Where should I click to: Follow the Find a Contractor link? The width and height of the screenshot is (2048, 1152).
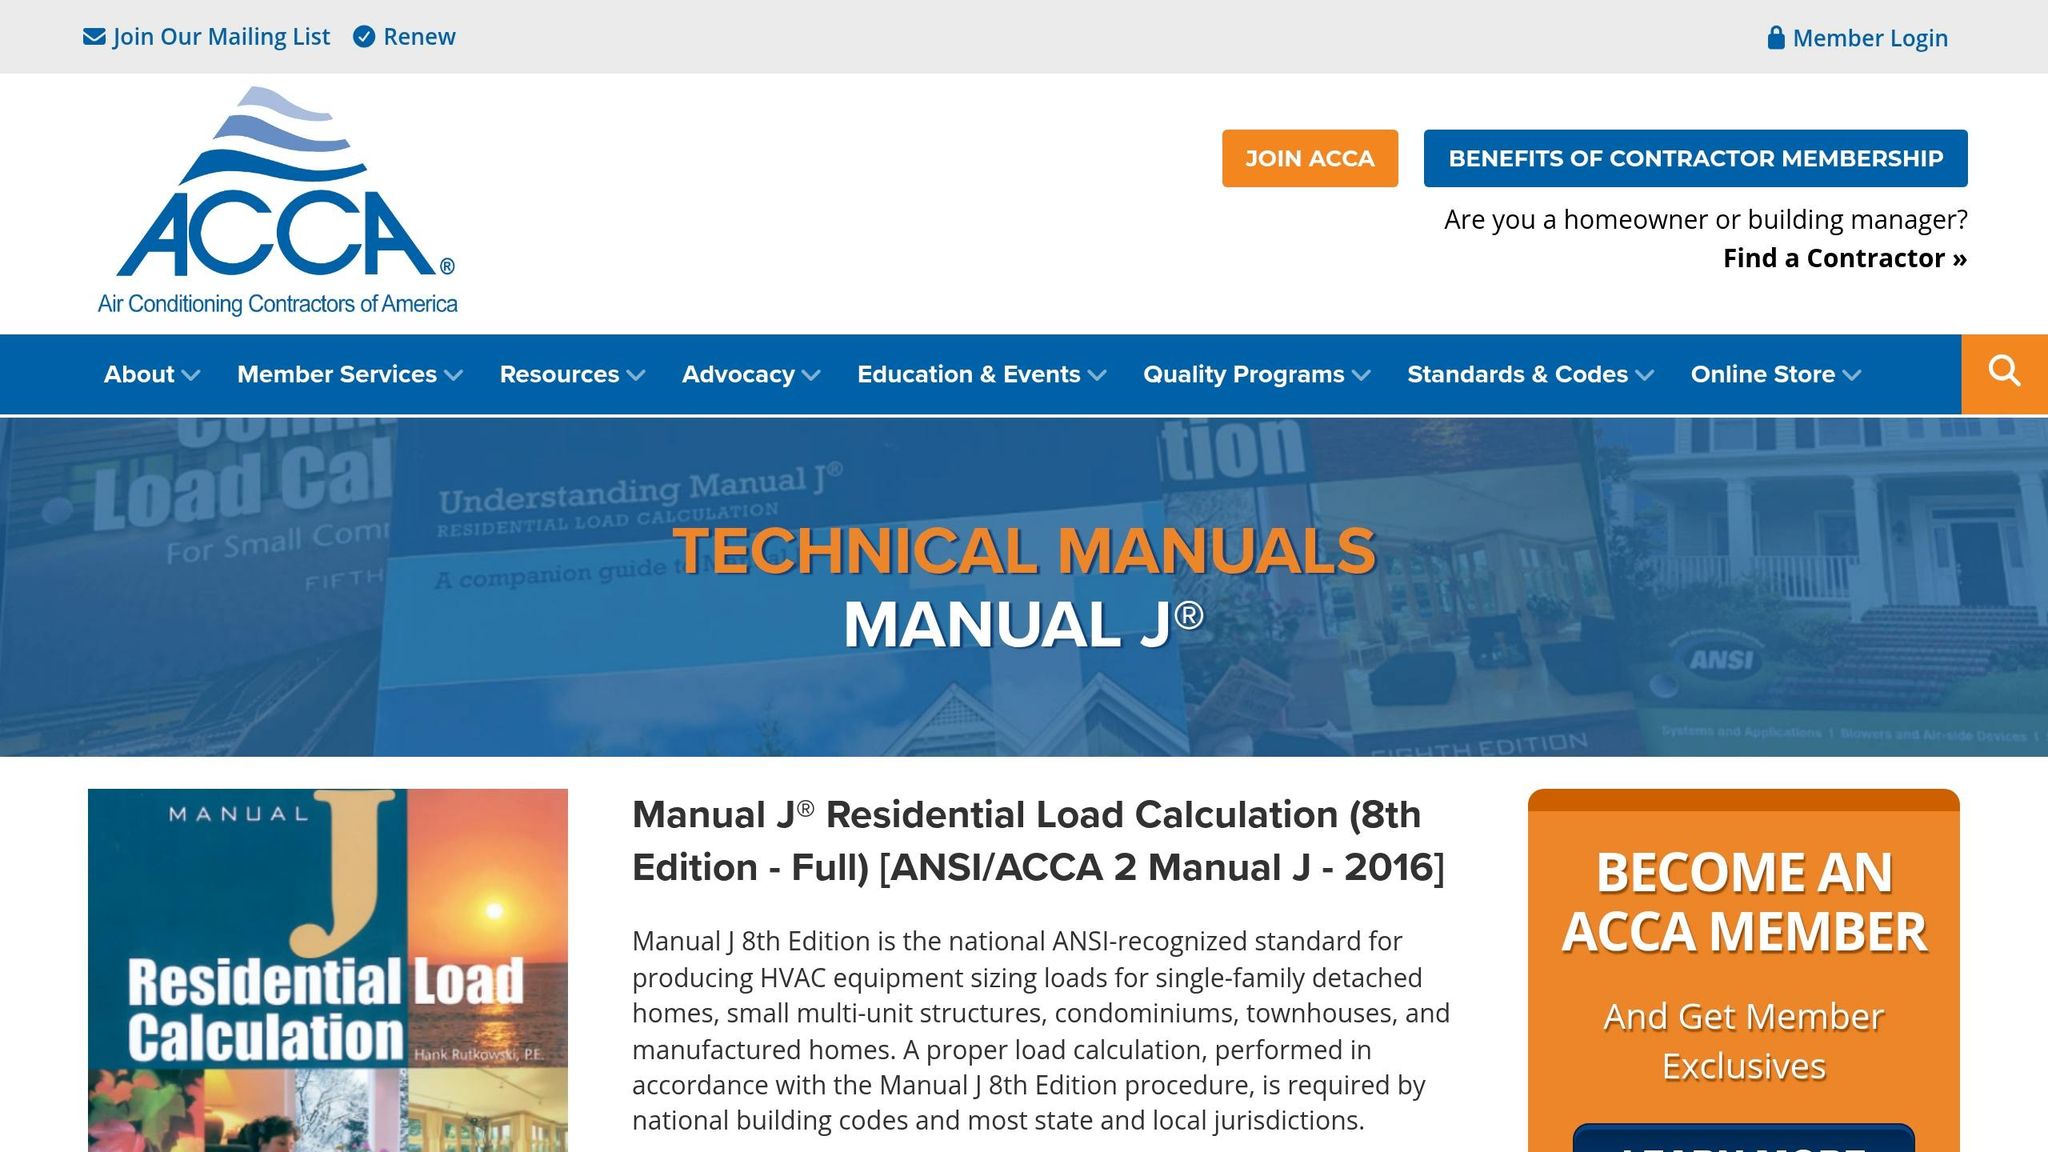coord(1845,258)
